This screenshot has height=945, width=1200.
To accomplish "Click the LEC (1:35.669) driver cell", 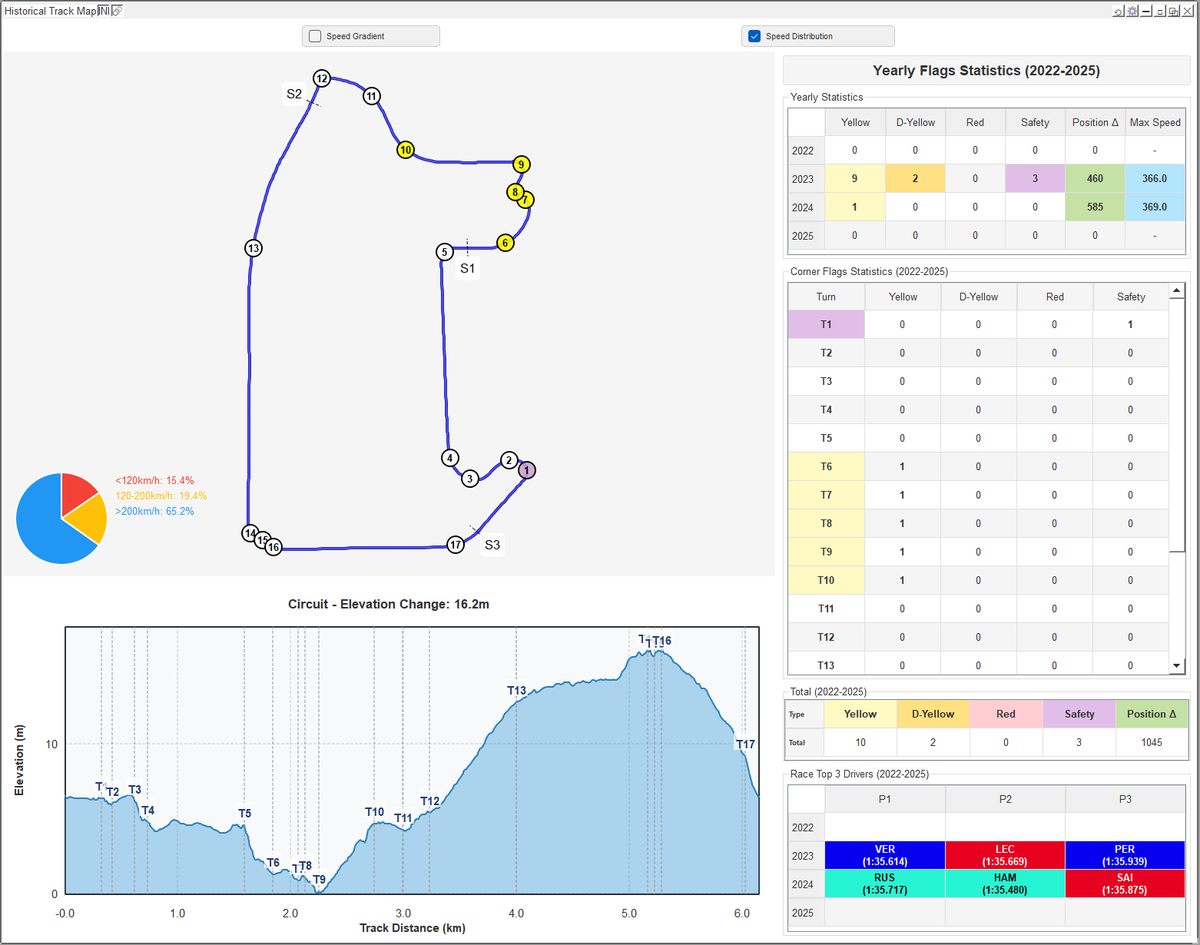I will [1005, 855].
